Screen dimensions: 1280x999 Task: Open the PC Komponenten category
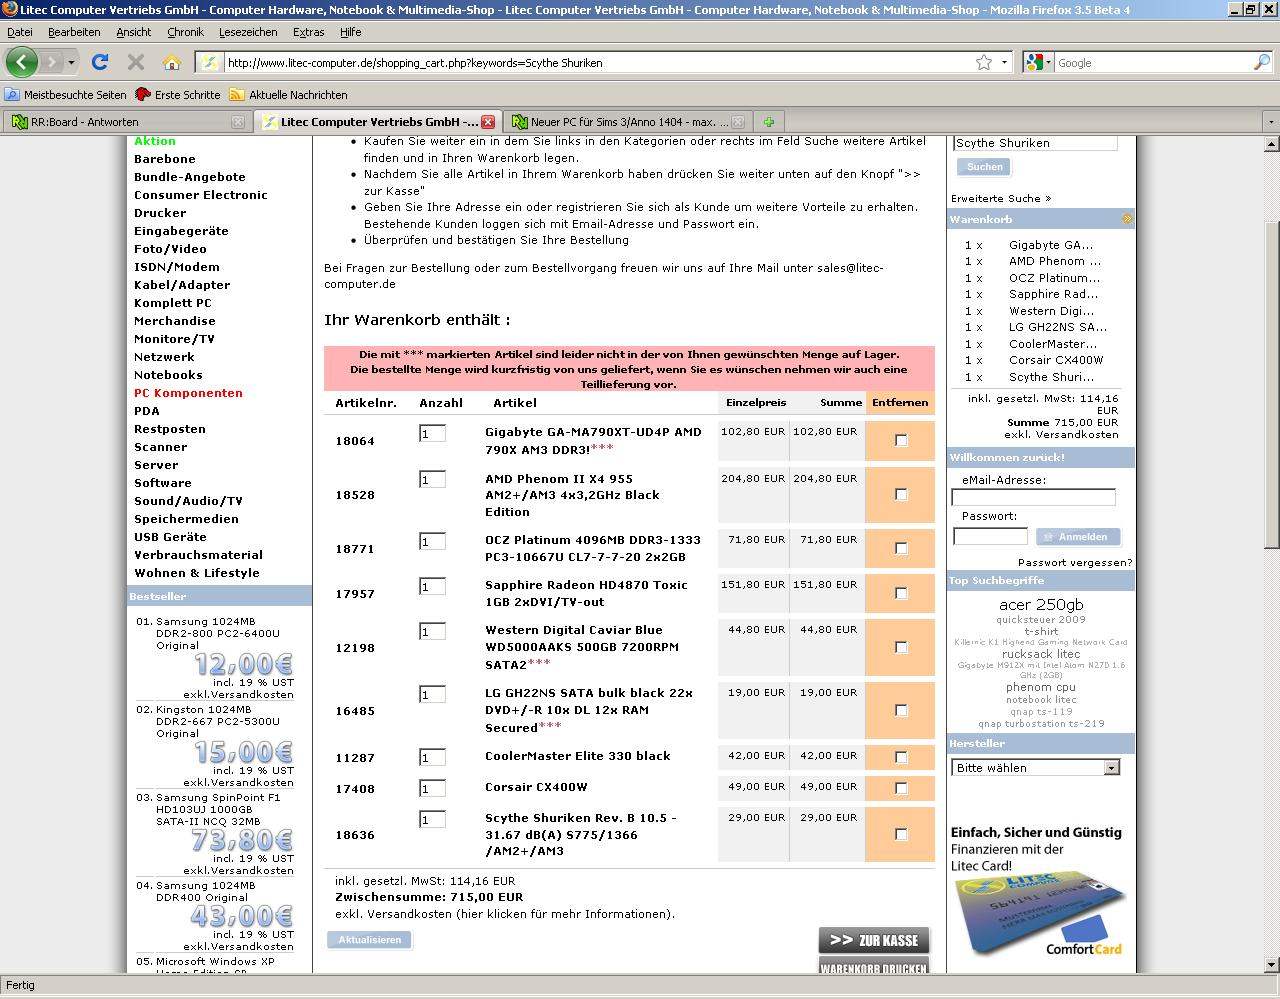(188, 393)
